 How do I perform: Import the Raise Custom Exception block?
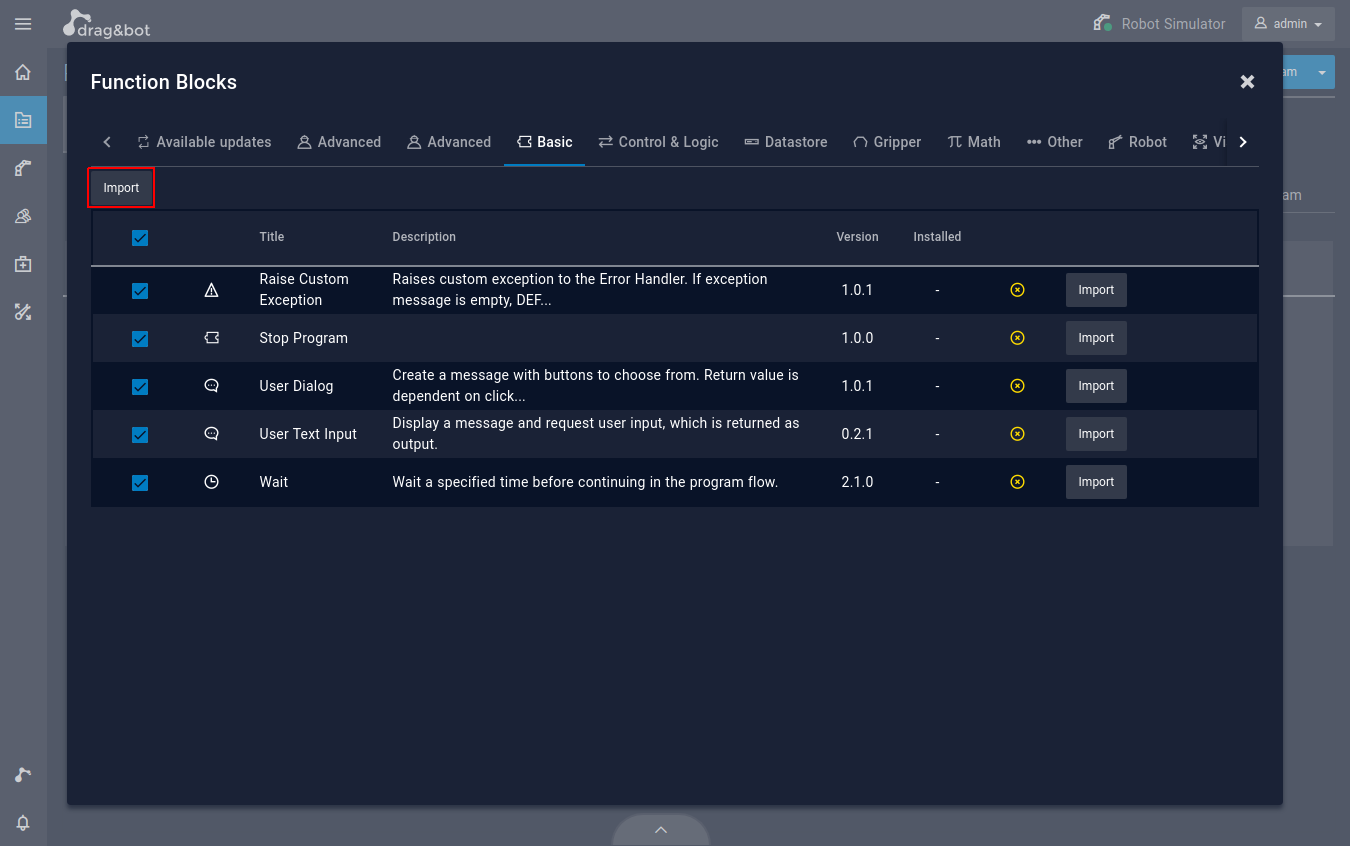point(1096,290)
